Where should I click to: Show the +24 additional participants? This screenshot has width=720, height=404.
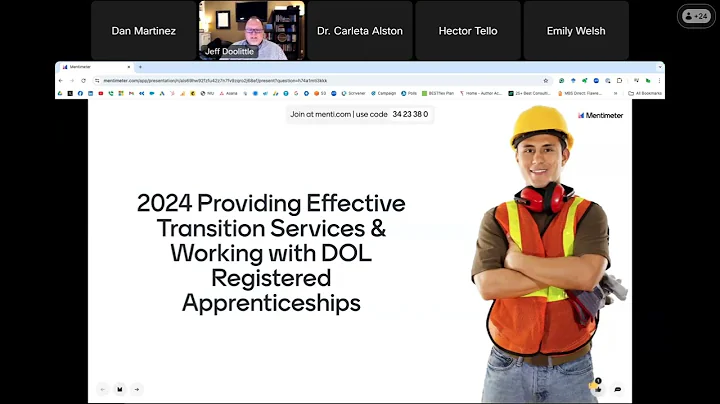[x=696, y=16]
